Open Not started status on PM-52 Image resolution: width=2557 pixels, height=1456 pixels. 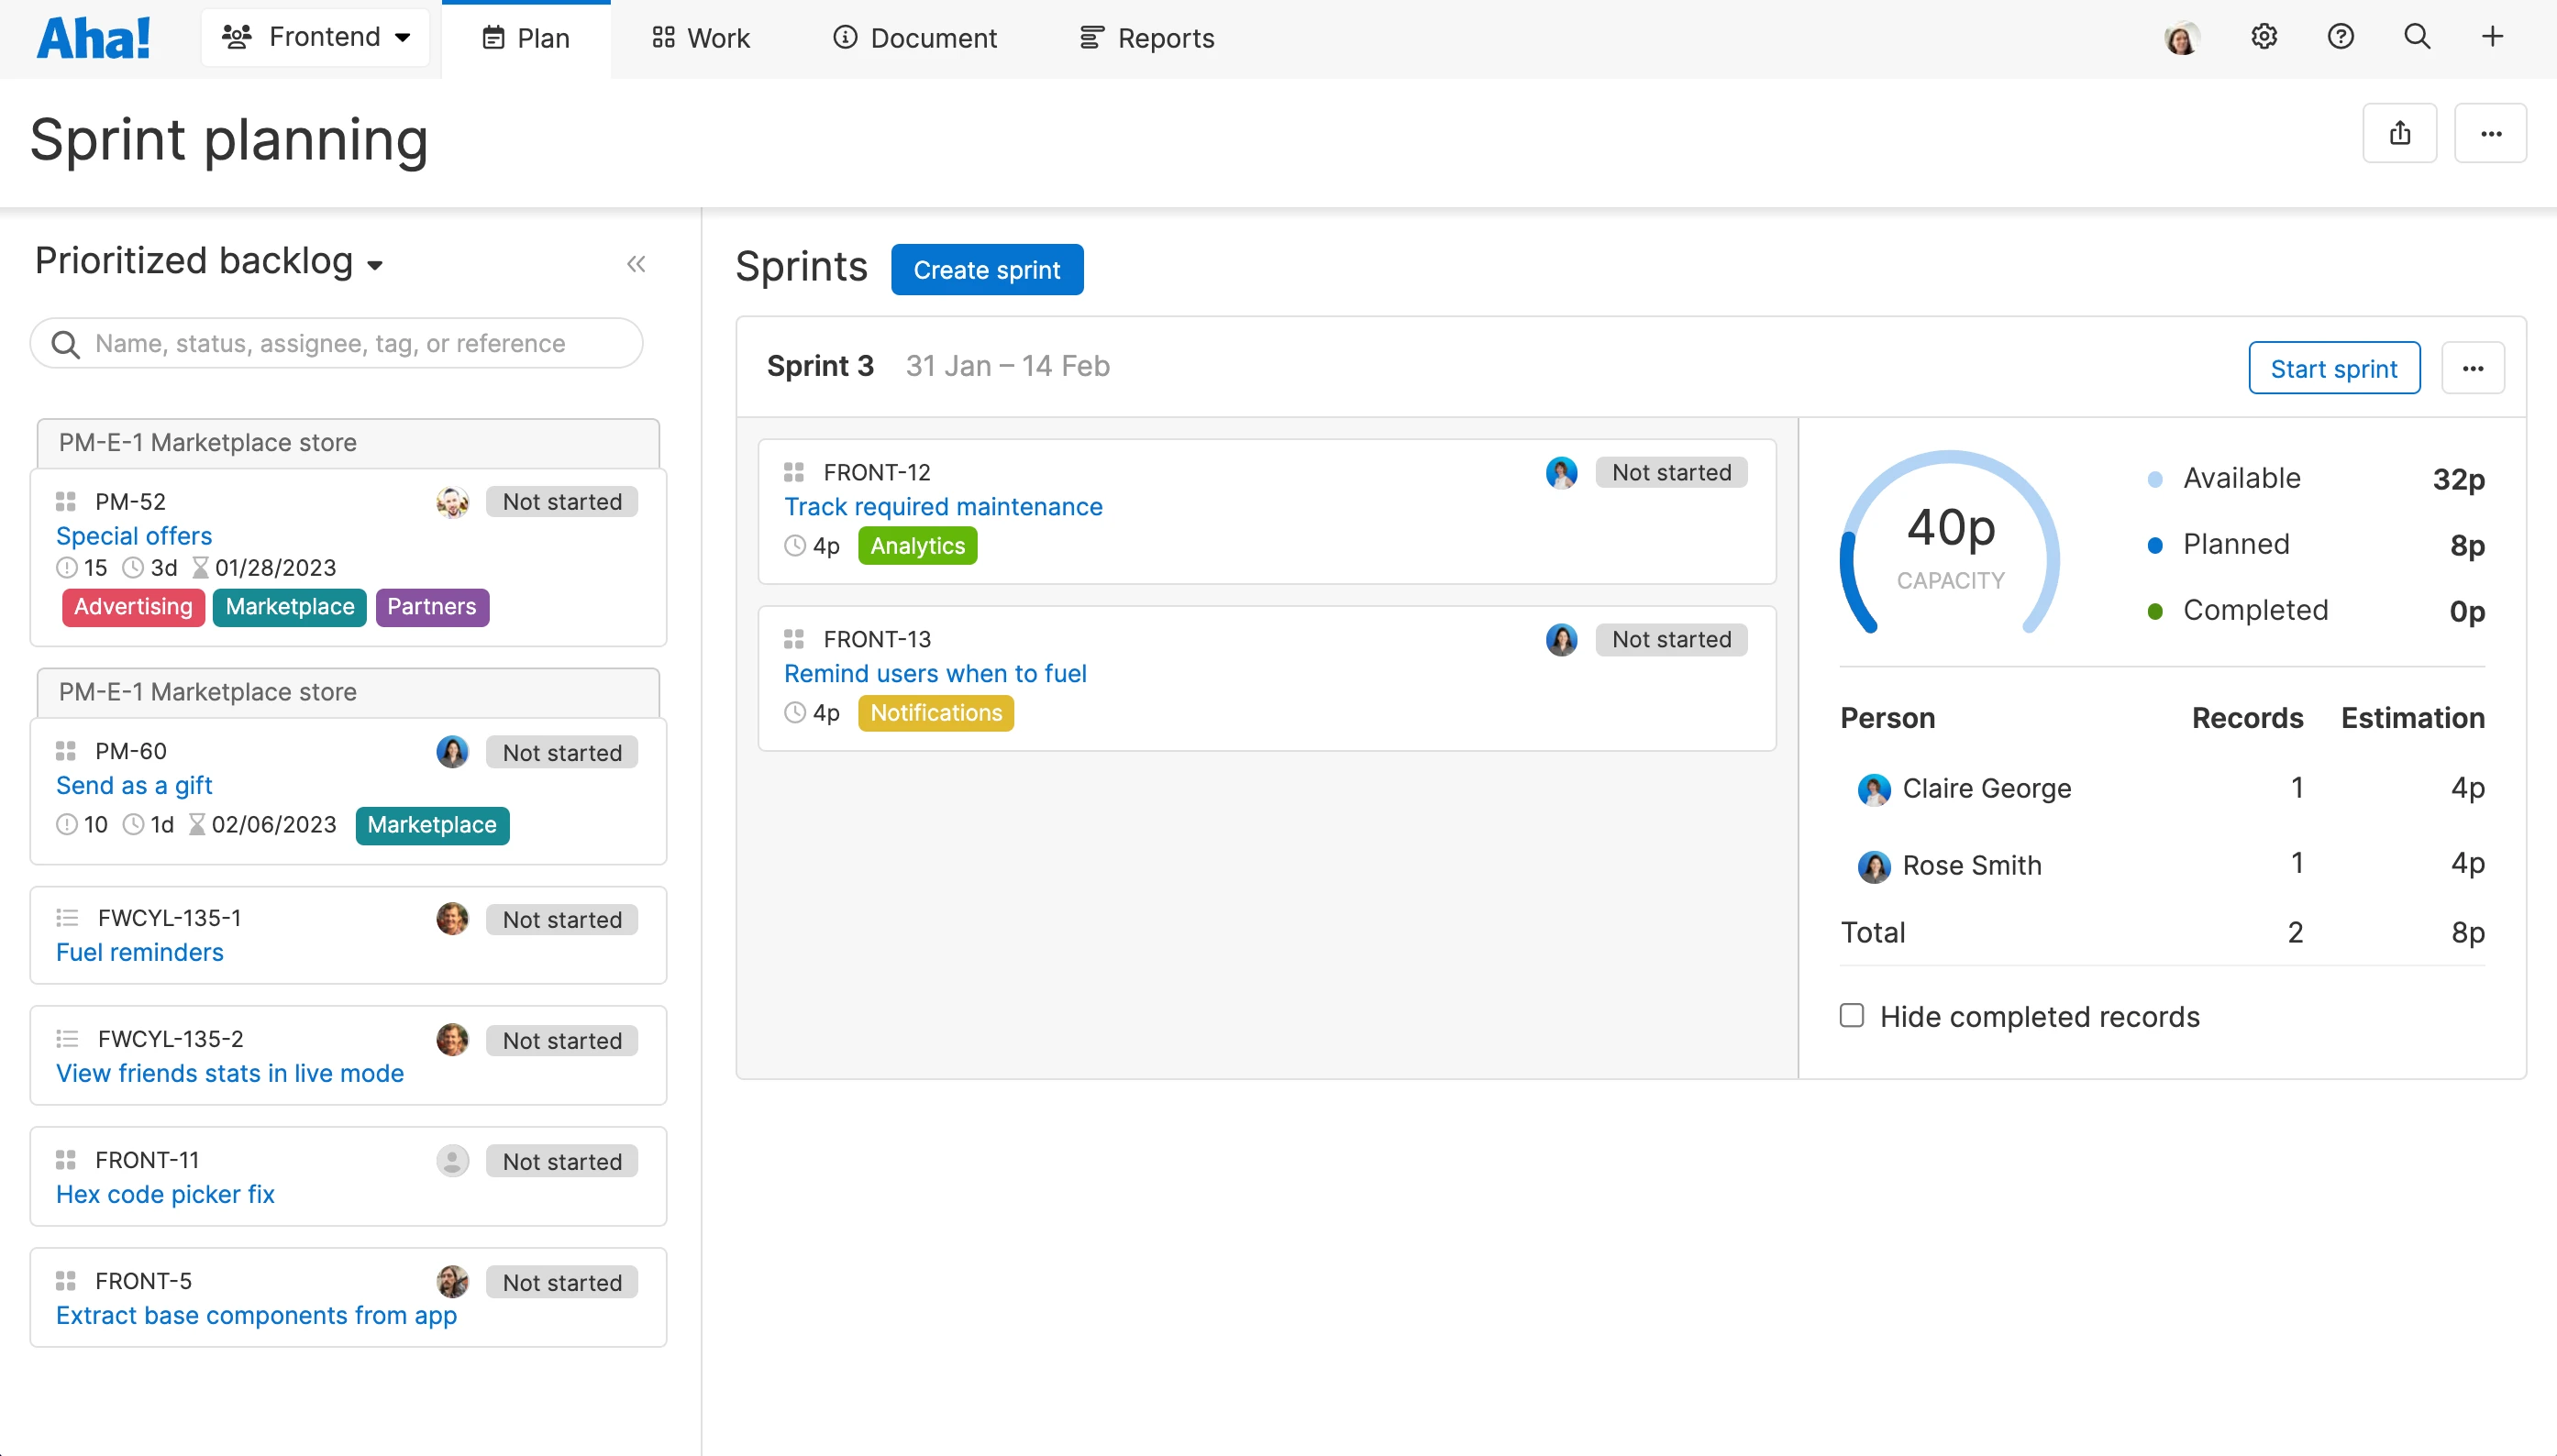pyautogui.click(x=562, y=502)
